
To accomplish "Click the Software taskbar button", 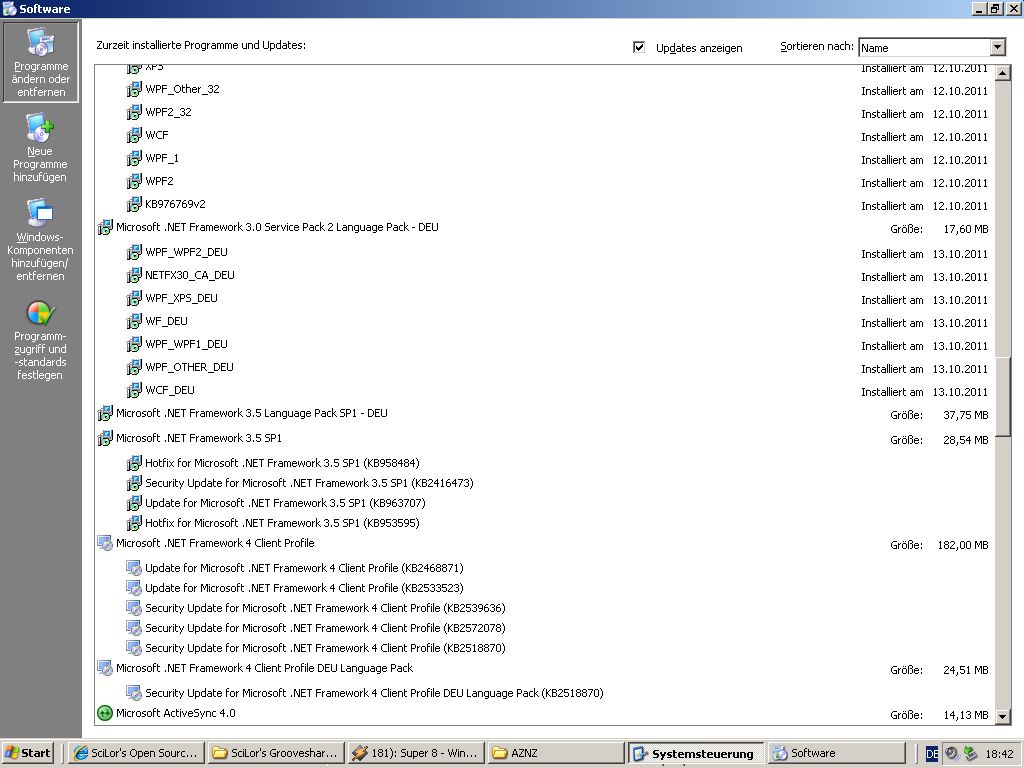I will point(835,753).
